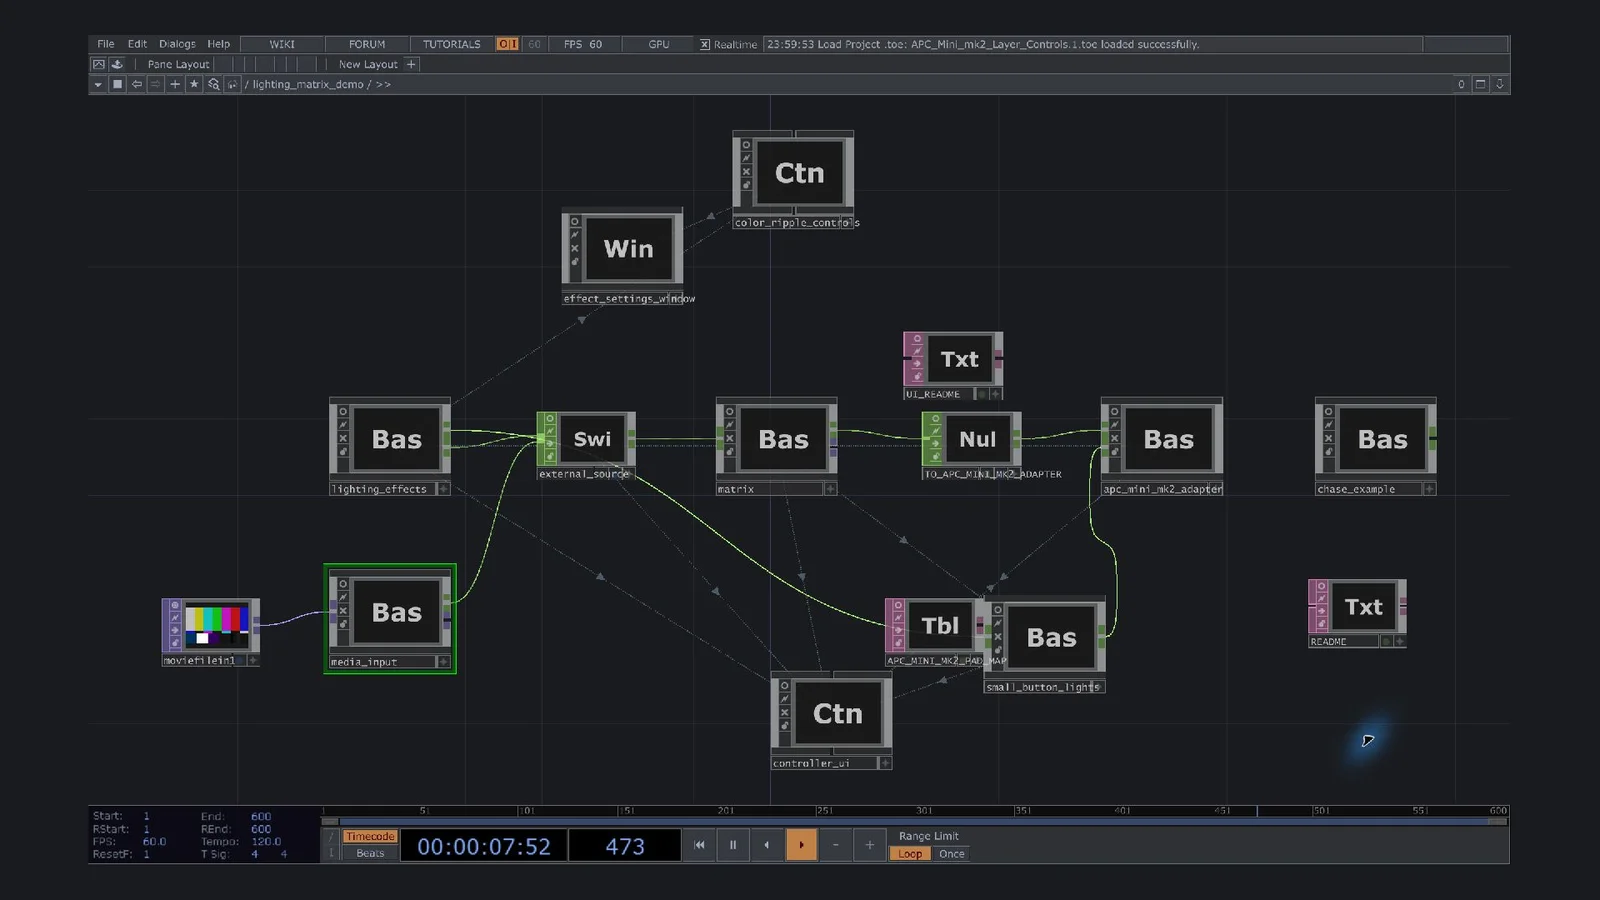The height and width of the screenshot is (900, 1600).
Task: Toggle the orange O|I power button
Action: tap(508, 44)
